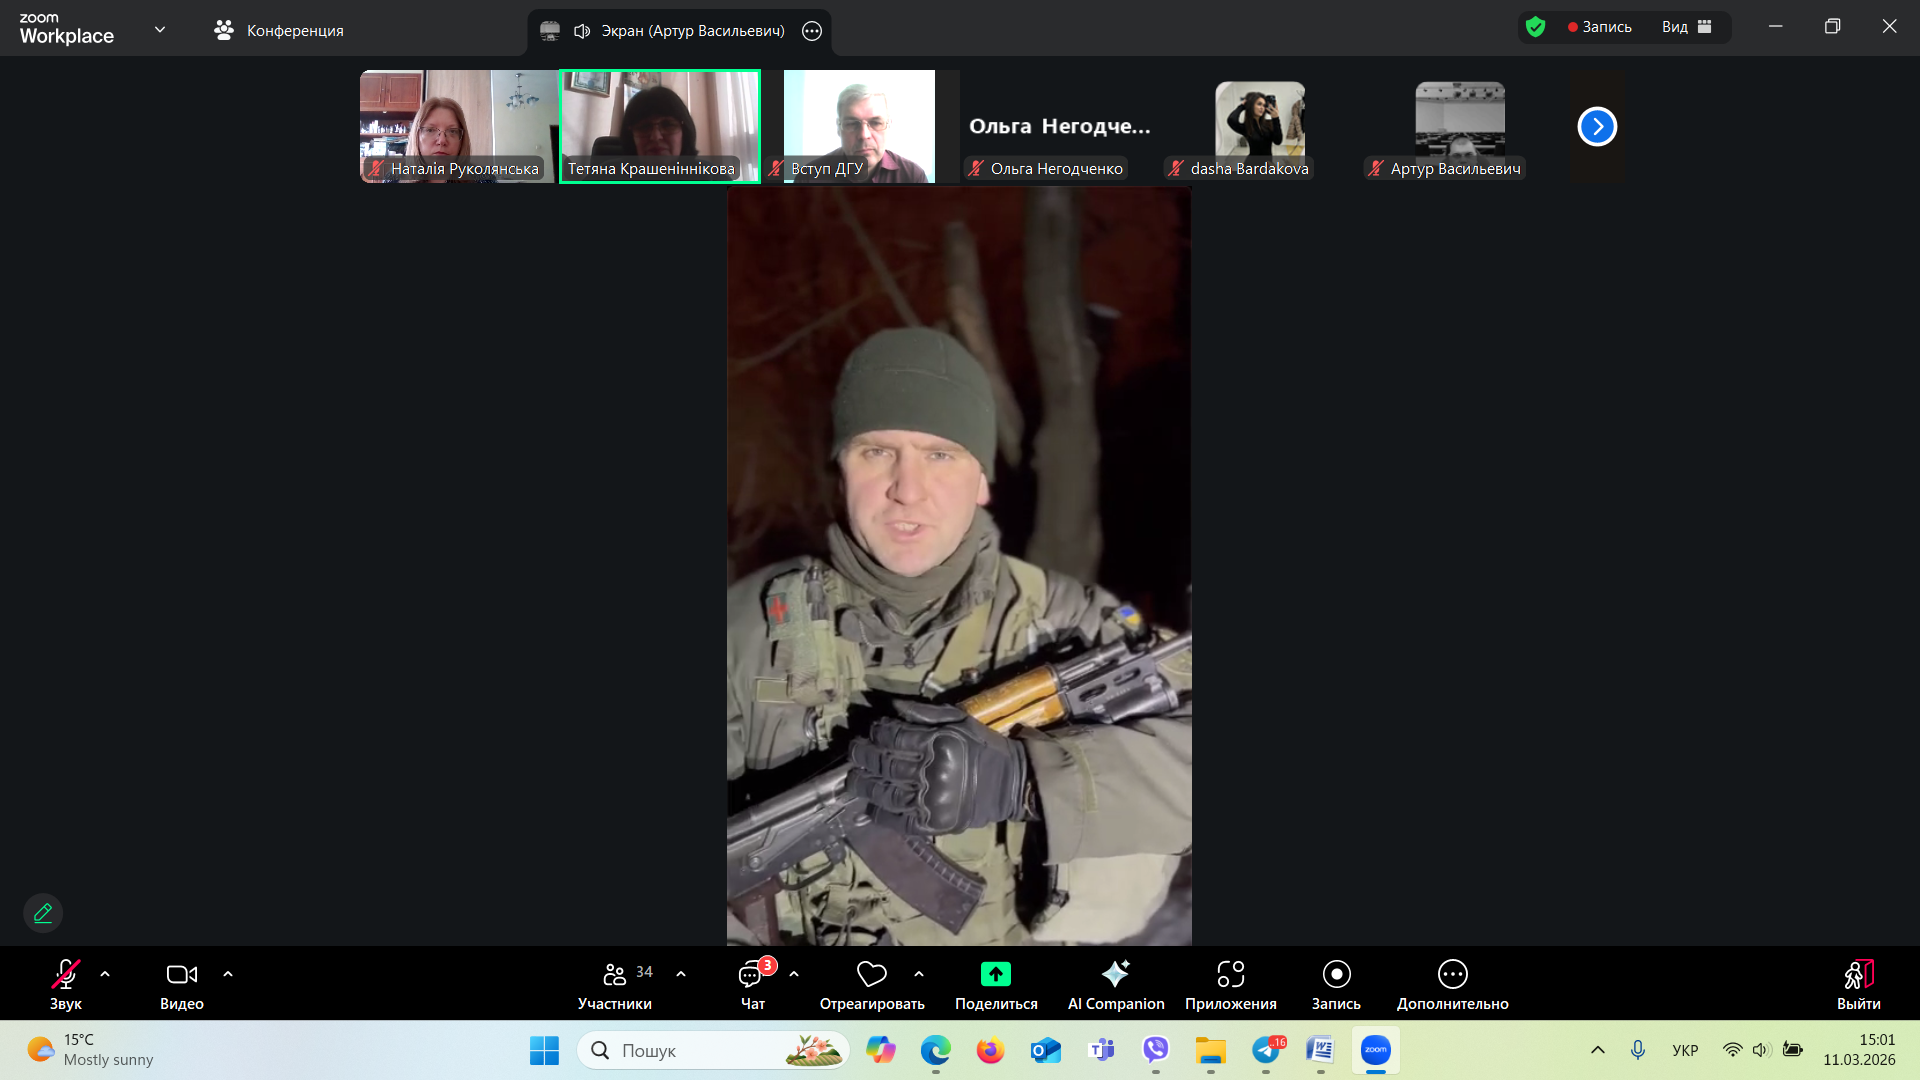Open the Дополнительно more options button
Image resolution: width=1920 pixels, height=1080 pixels.
tap(1452, 984)
